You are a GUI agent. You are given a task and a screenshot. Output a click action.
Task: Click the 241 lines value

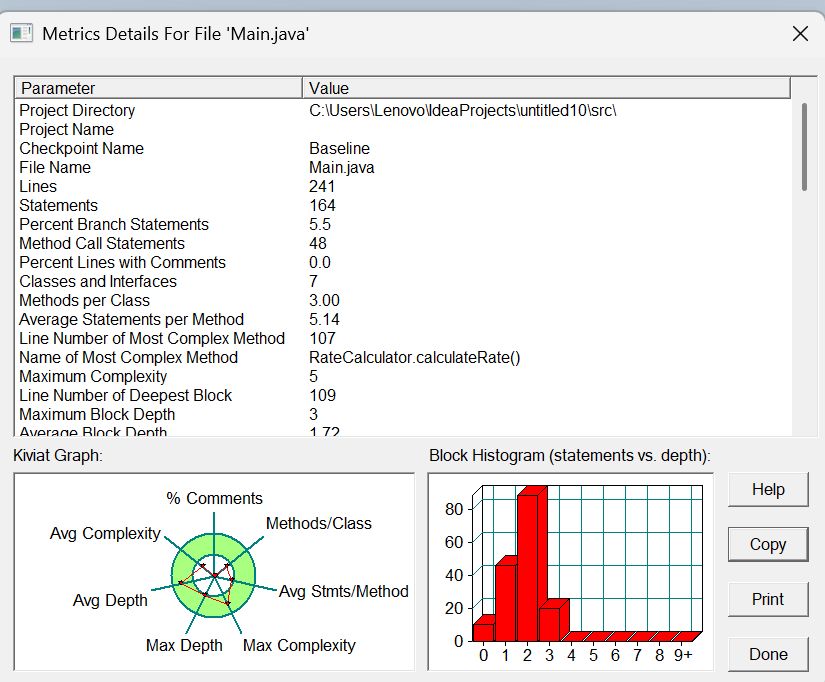coord(321,186)
